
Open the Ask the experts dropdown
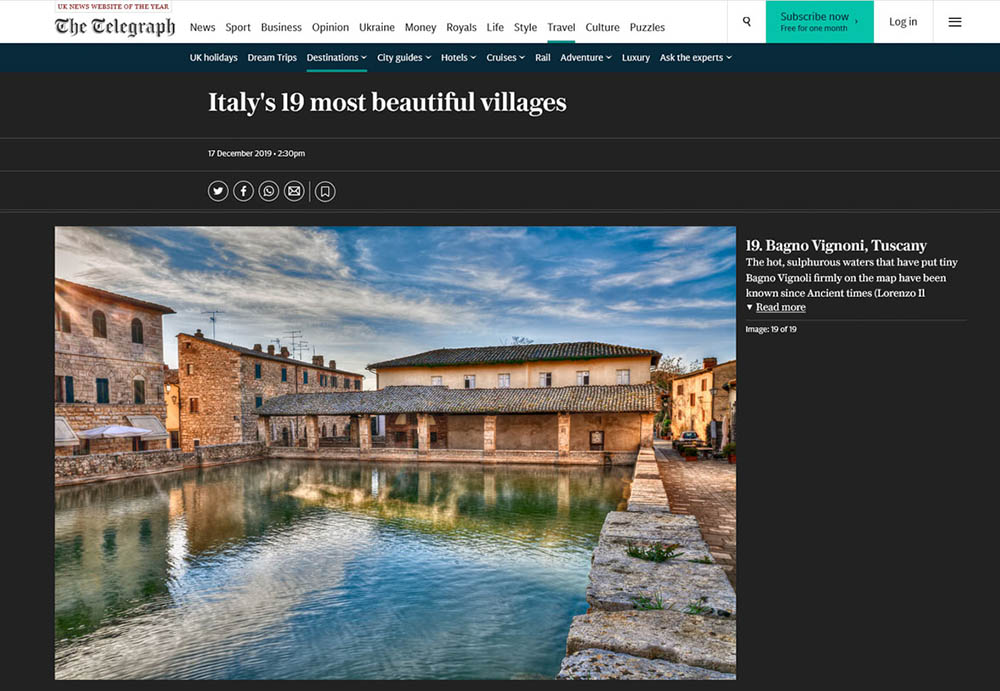[x=695, y=58]
